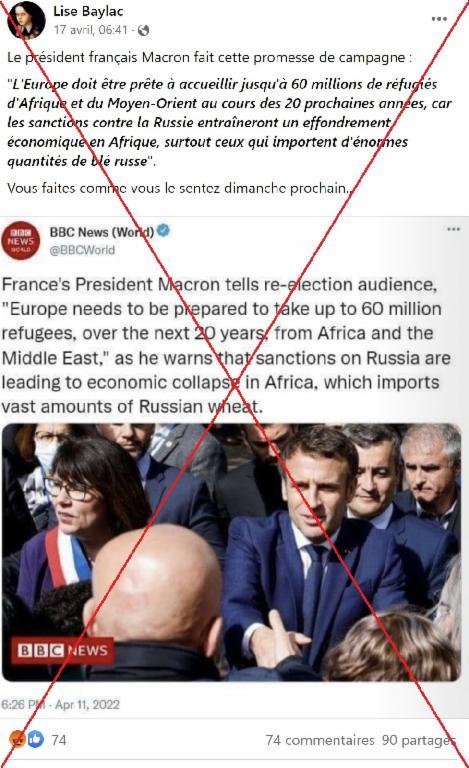This screenshot has width=469, height=768.
Task: Click the English tweet text about 60 million refugees
Action: (x=226, y=345)
